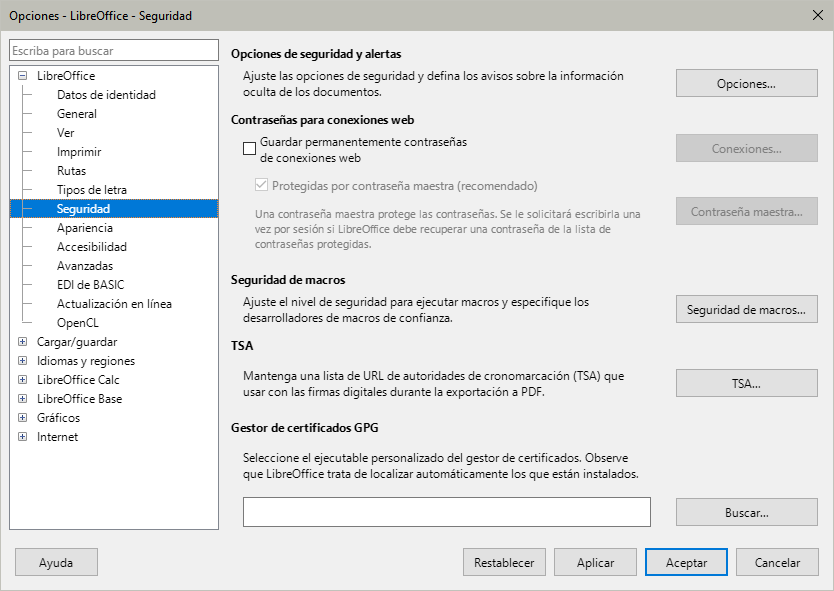Viewport: 834px width, 591px height.
Task: Select the Avanzadas tree entry
Action: pos(85,266)
